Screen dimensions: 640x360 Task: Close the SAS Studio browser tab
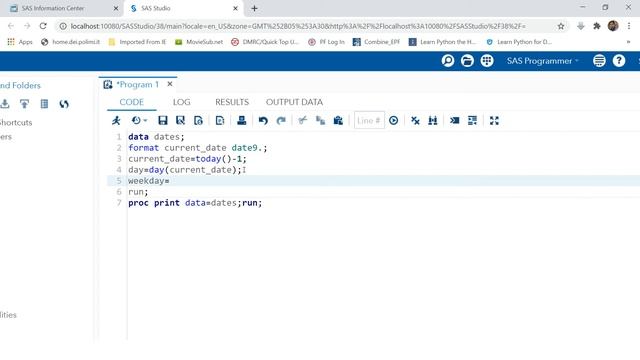(x=235, y=8)
